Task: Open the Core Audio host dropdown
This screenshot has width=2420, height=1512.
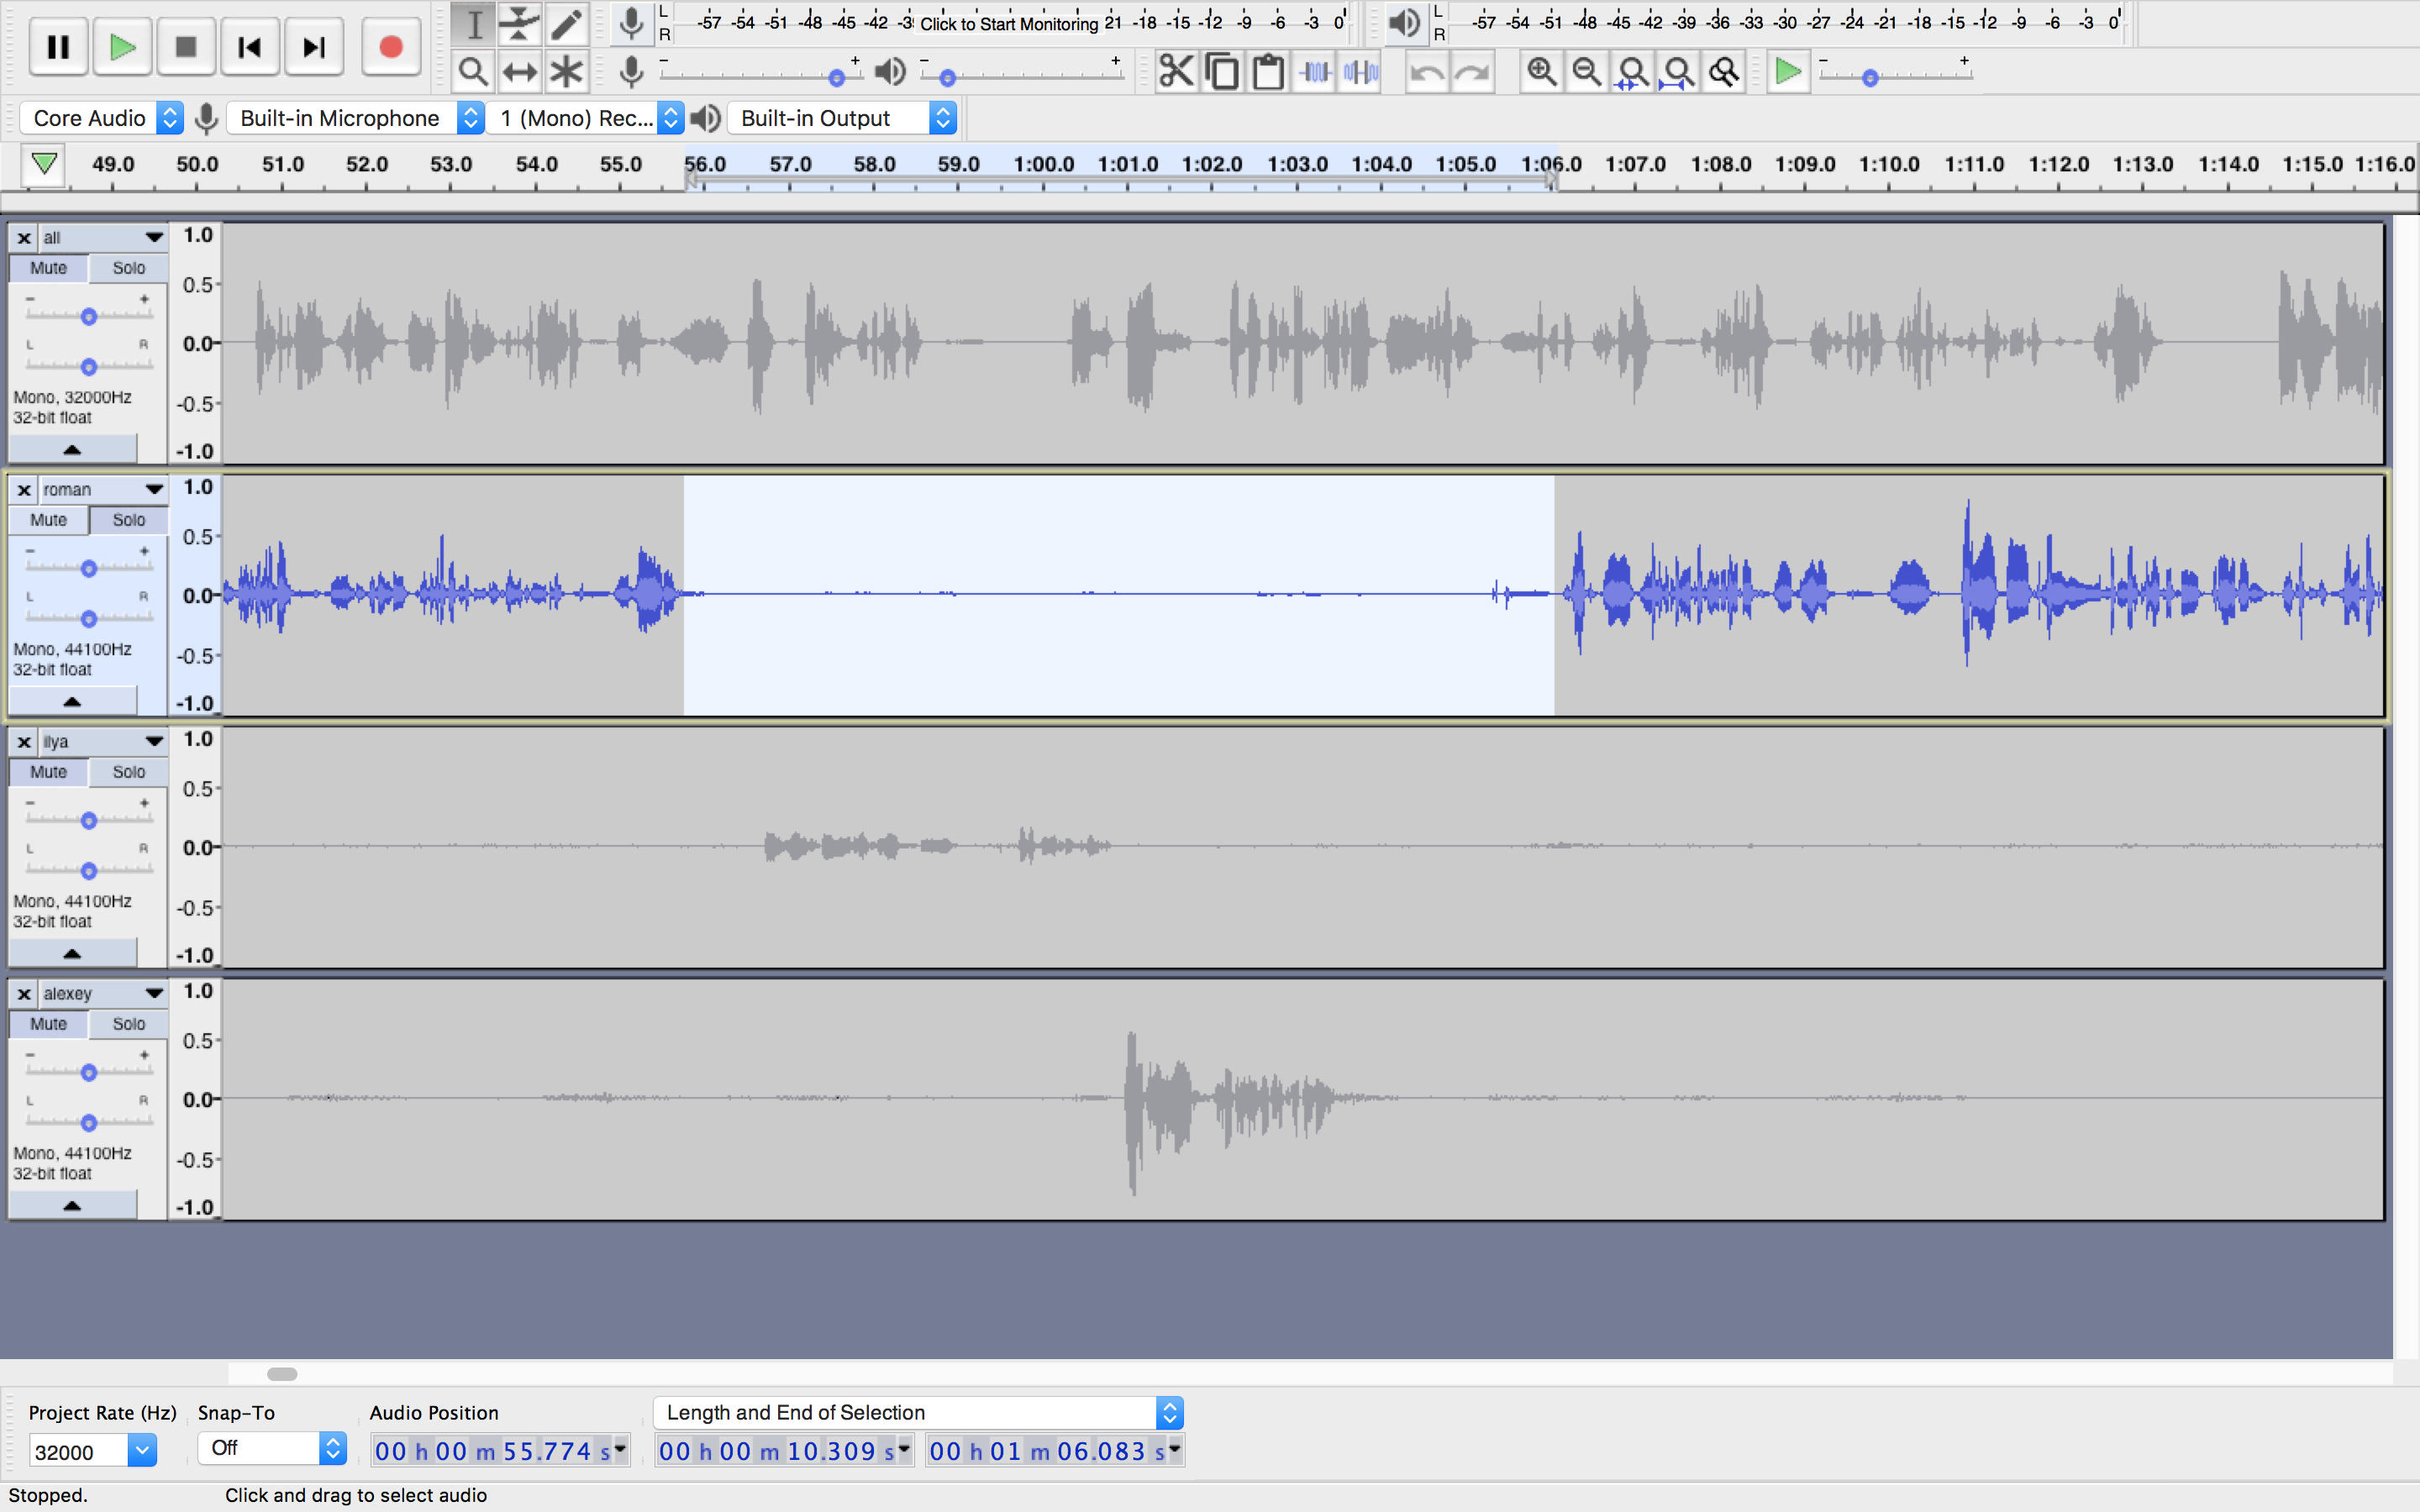Action: (x=101, y=118)
